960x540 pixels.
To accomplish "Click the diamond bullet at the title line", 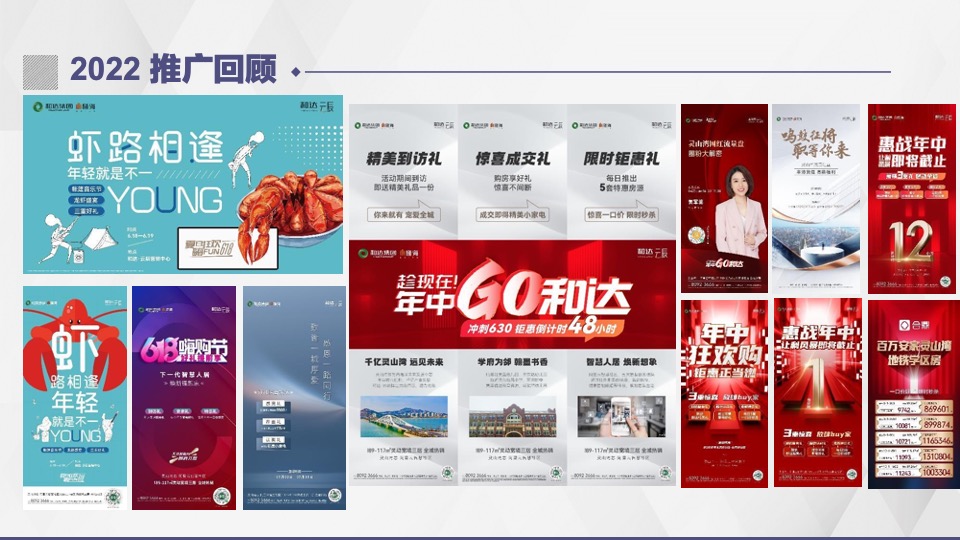I will click(294, 72).
